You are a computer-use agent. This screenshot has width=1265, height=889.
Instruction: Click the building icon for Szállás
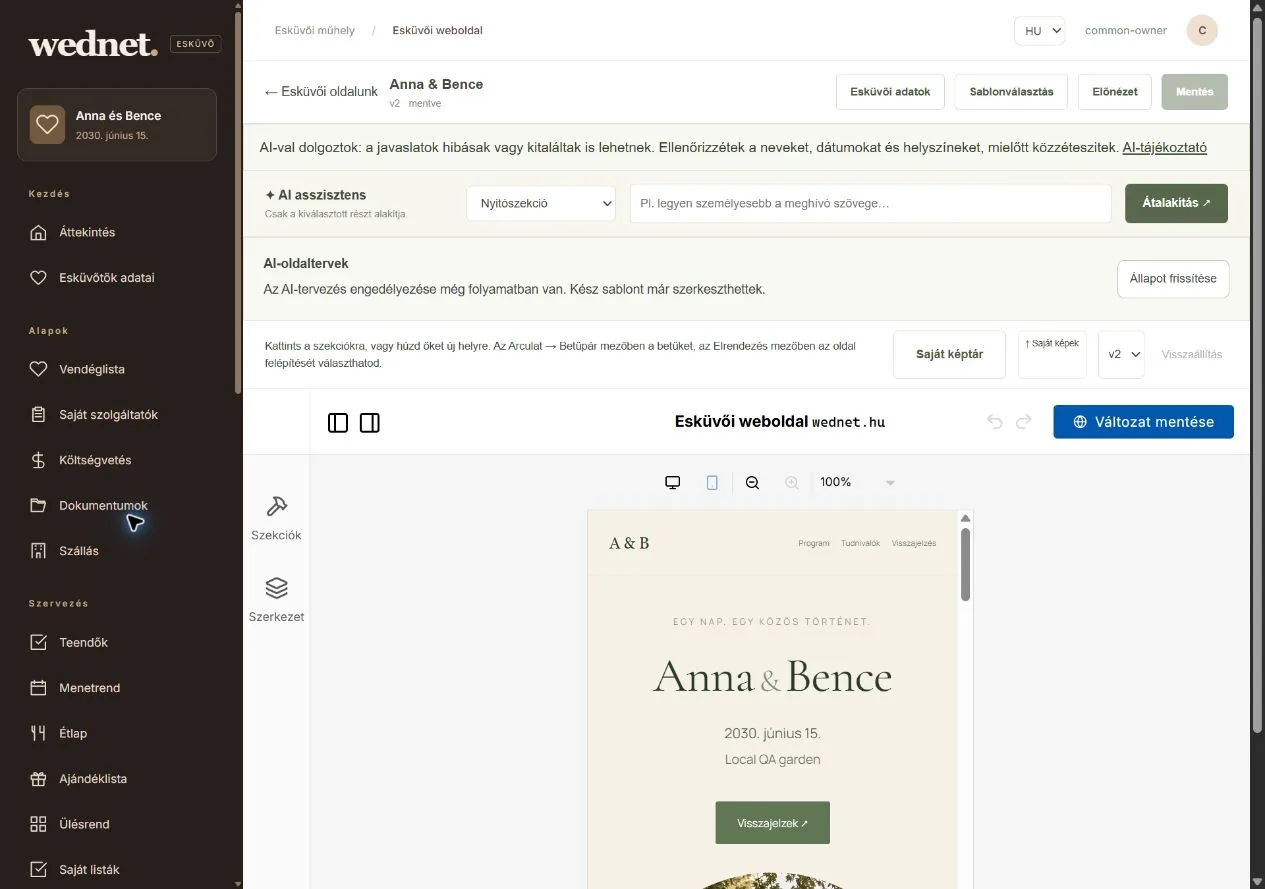[x=38, y=551]
